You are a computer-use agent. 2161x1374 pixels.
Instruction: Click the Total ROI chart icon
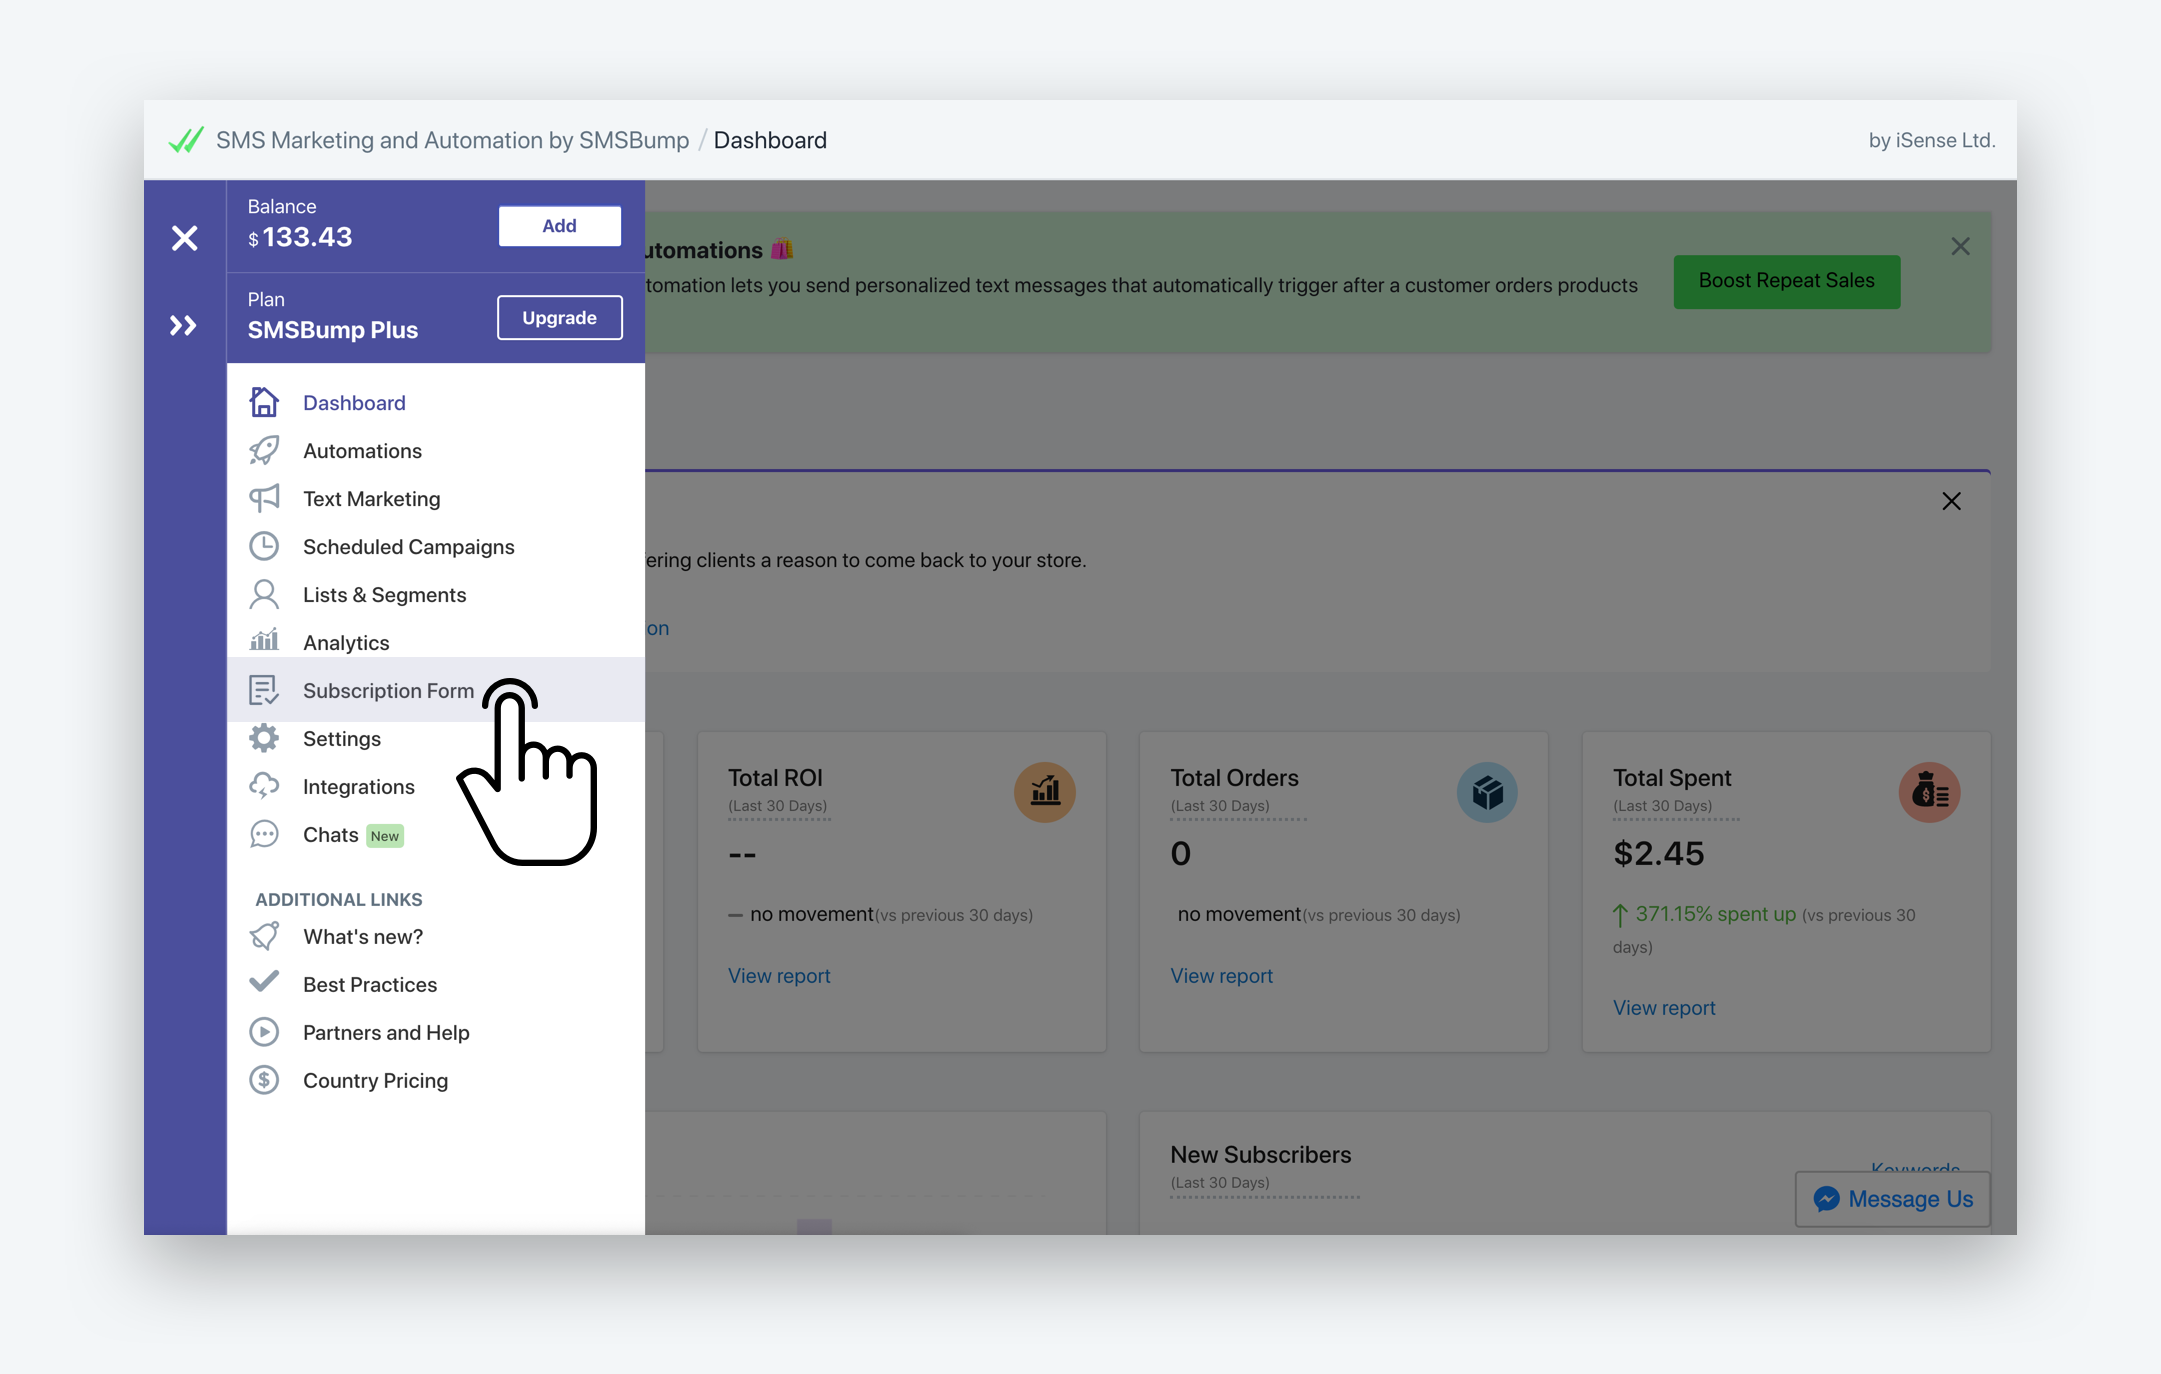tap(1044, 792)
